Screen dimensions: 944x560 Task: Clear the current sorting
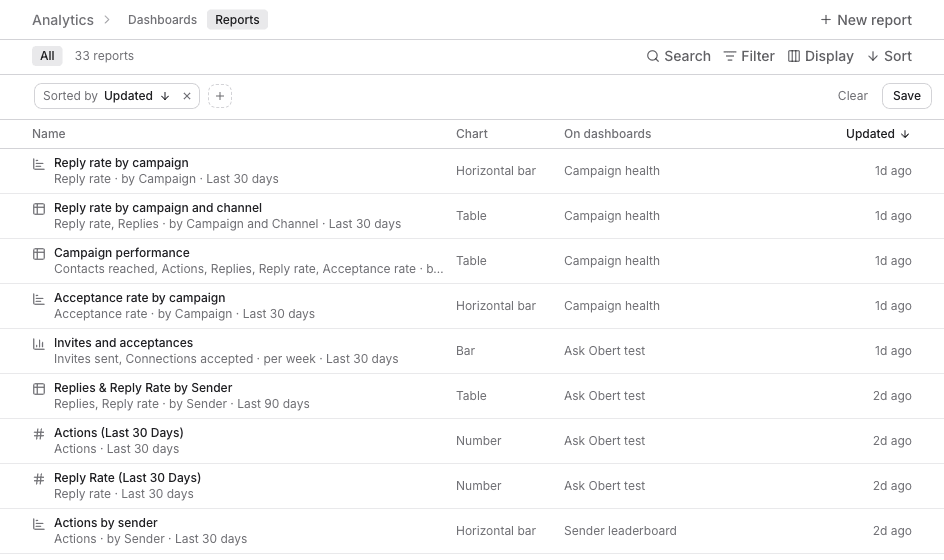(x=852, y=96)
